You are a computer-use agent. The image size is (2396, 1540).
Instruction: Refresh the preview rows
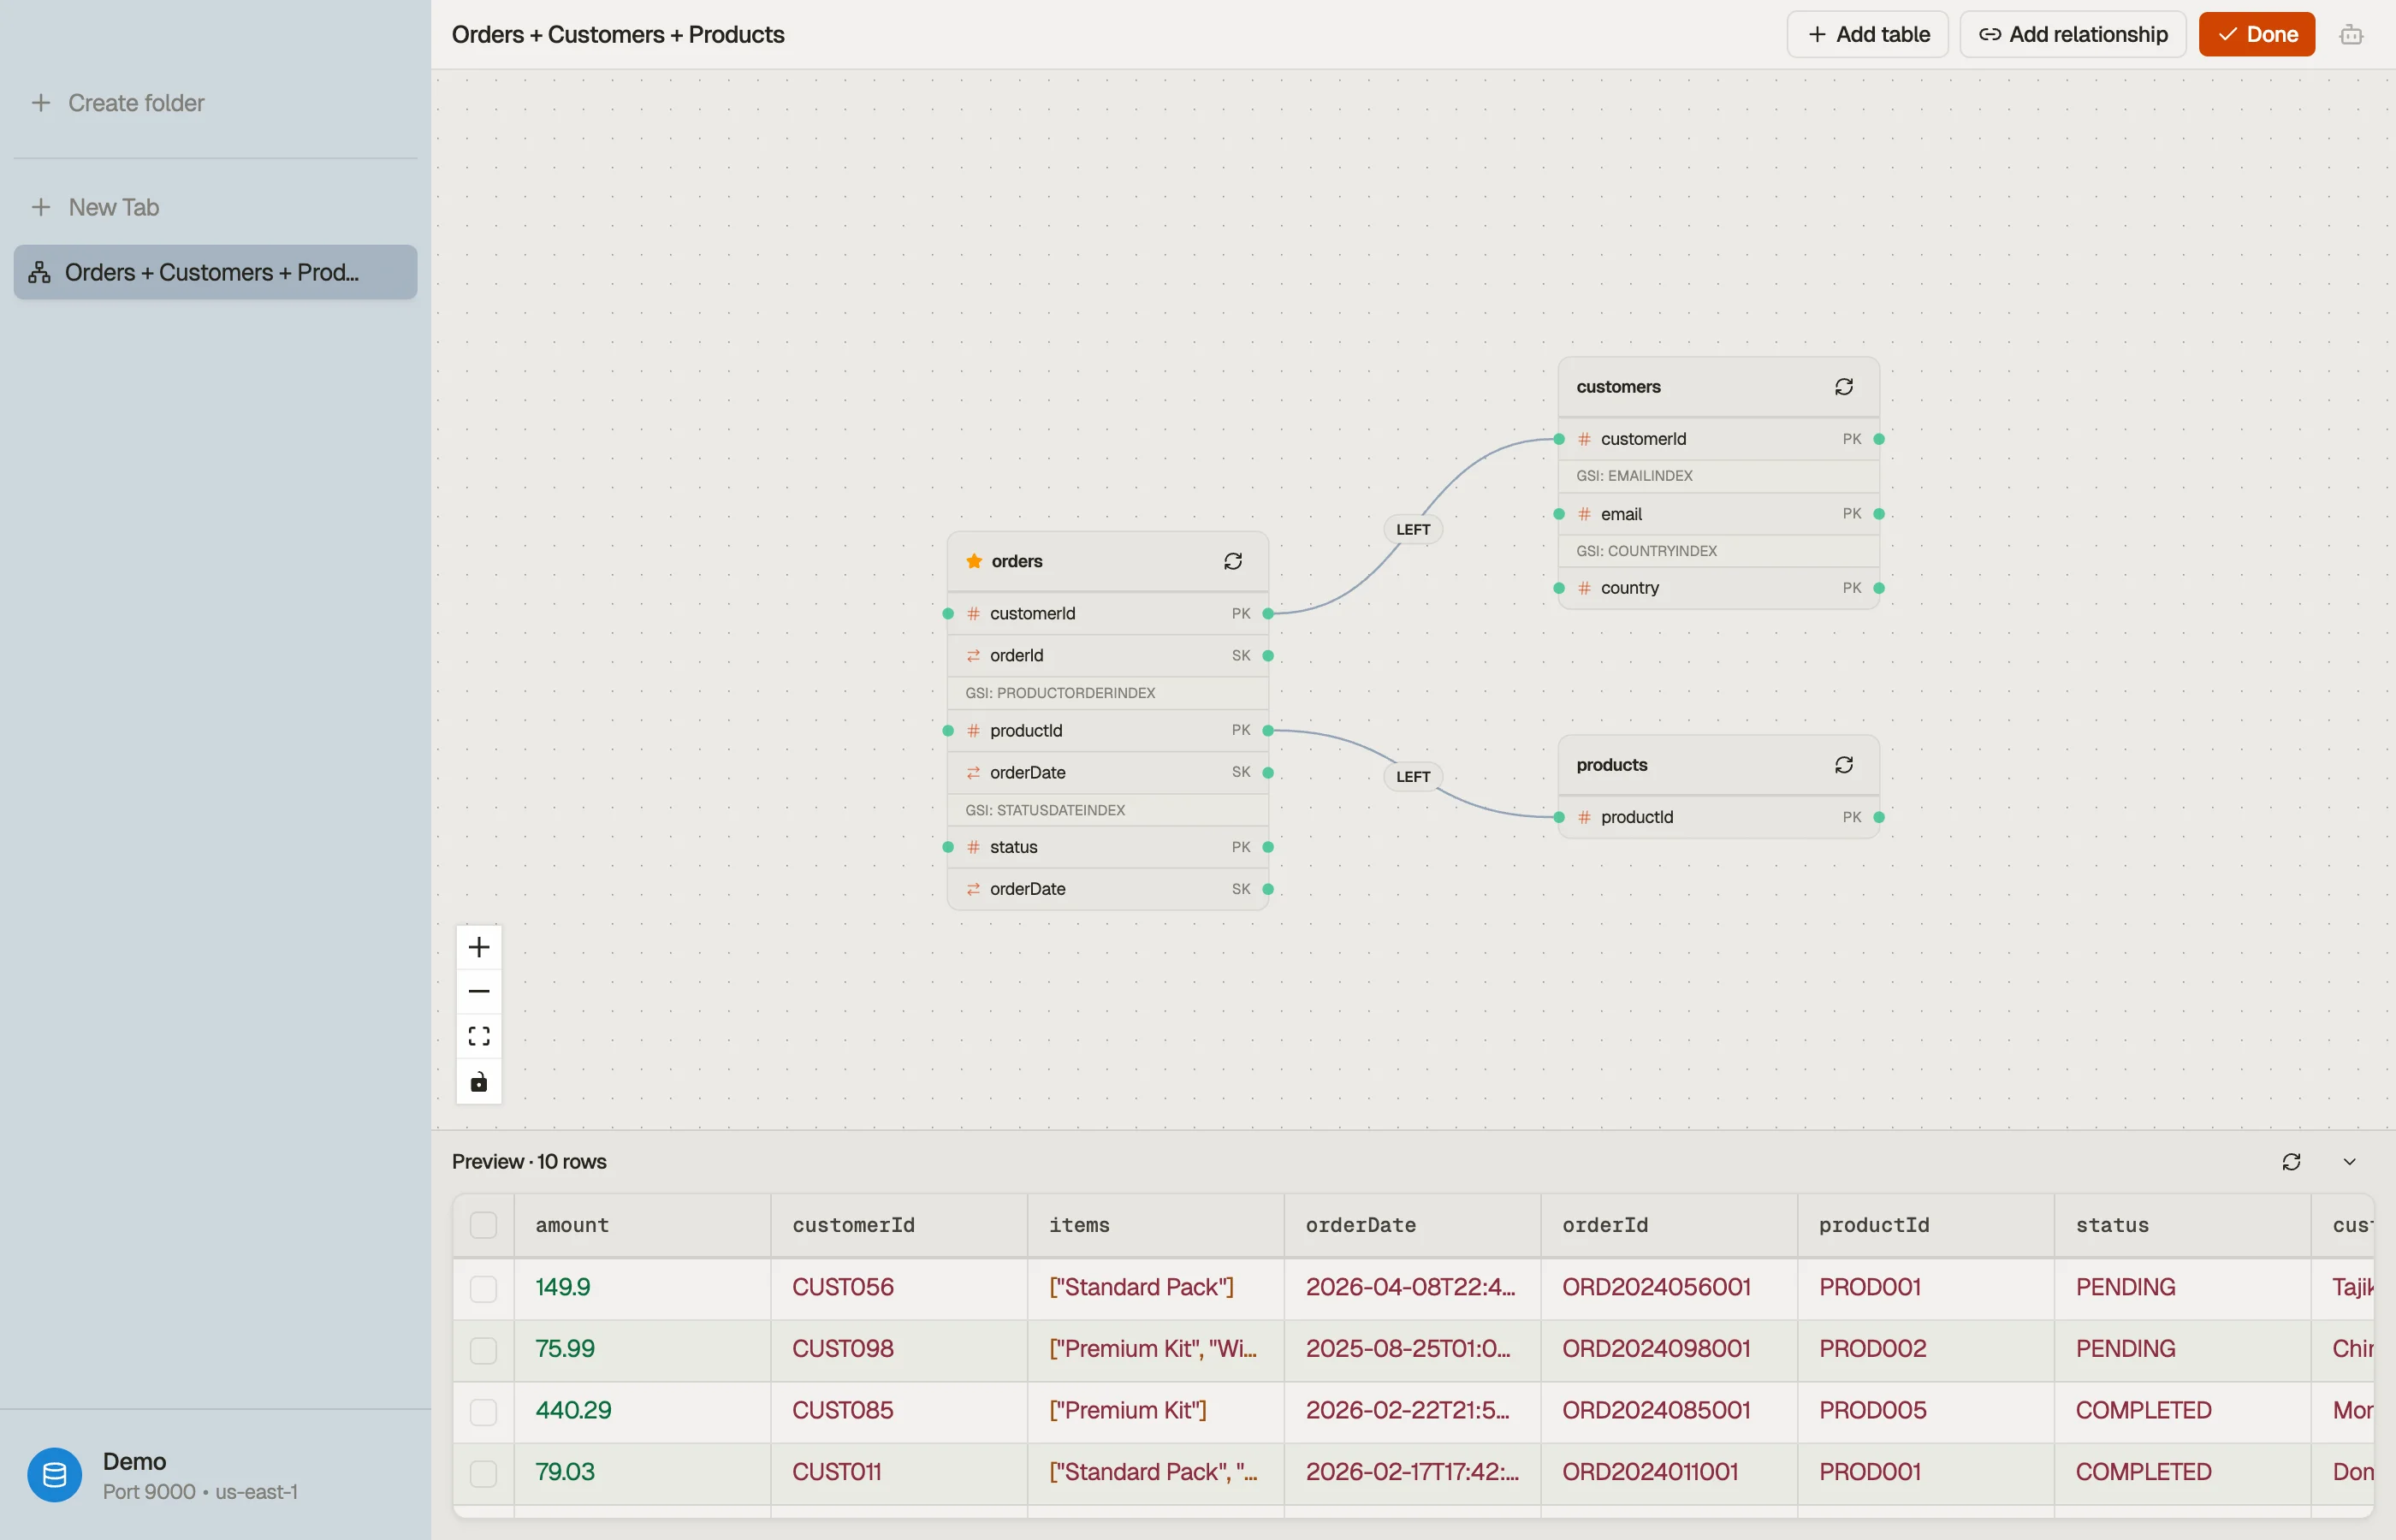click(x=2292, y=1162)
